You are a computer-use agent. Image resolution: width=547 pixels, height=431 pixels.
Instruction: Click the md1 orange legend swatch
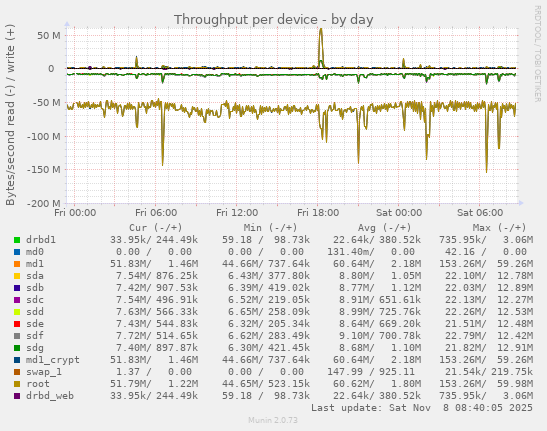[x=17, y=264]
